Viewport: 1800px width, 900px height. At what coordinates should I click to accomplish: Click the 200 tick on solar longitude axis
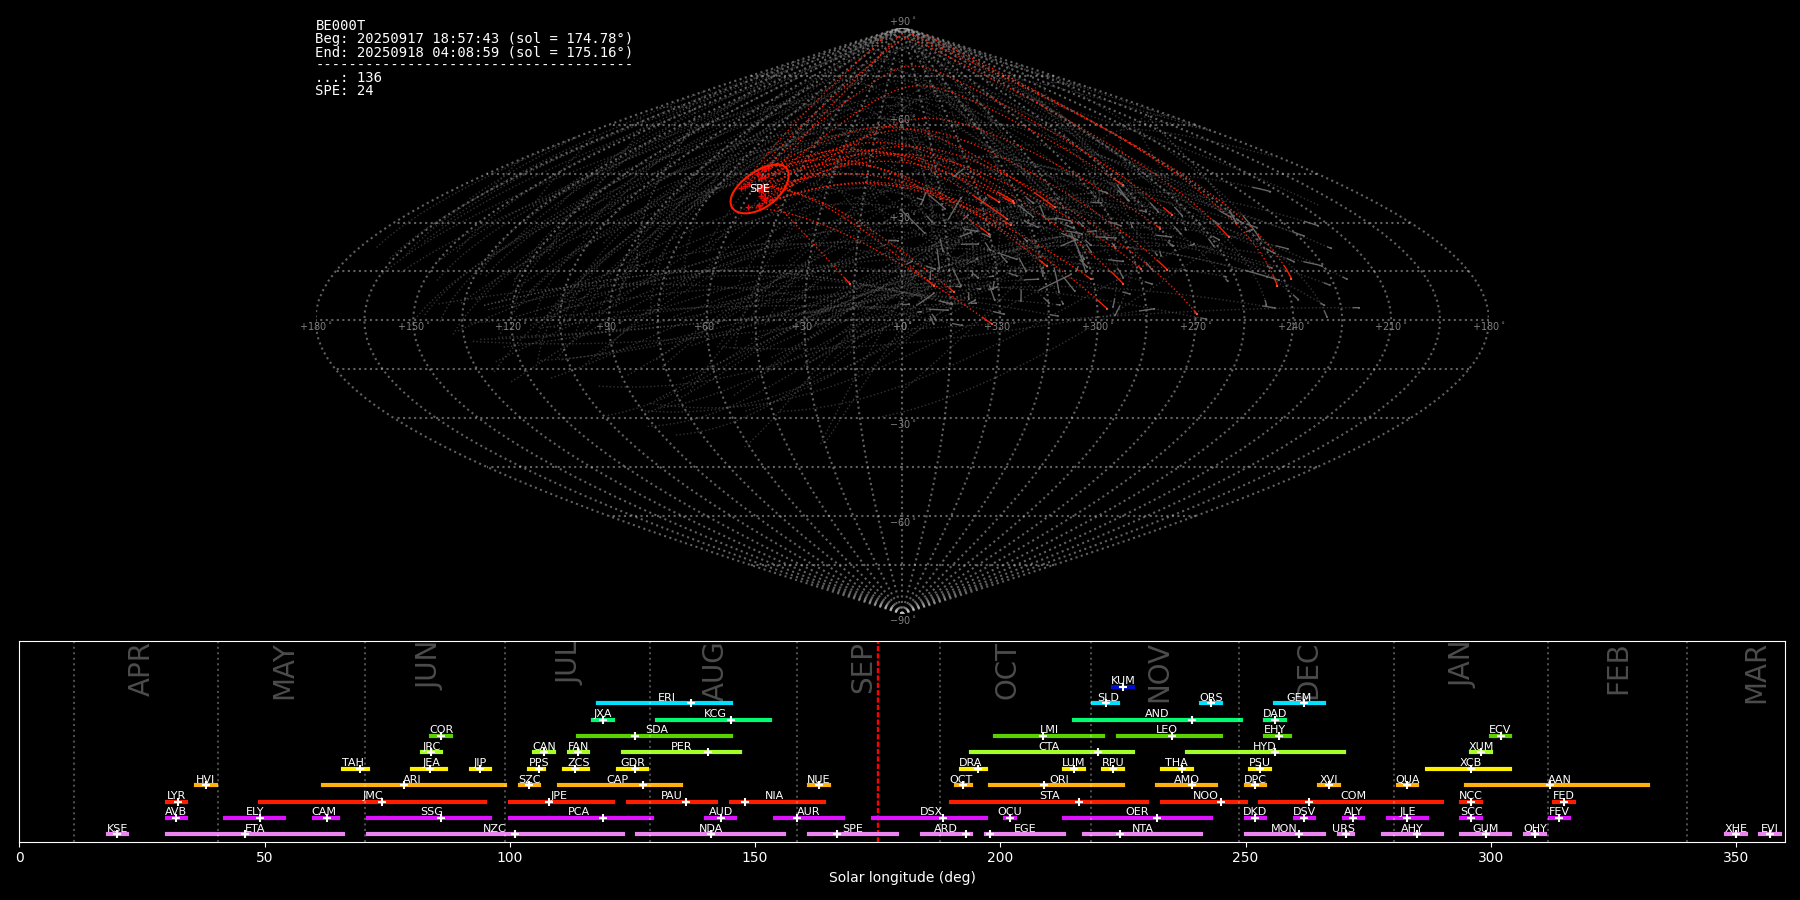tap(1000, 857)
